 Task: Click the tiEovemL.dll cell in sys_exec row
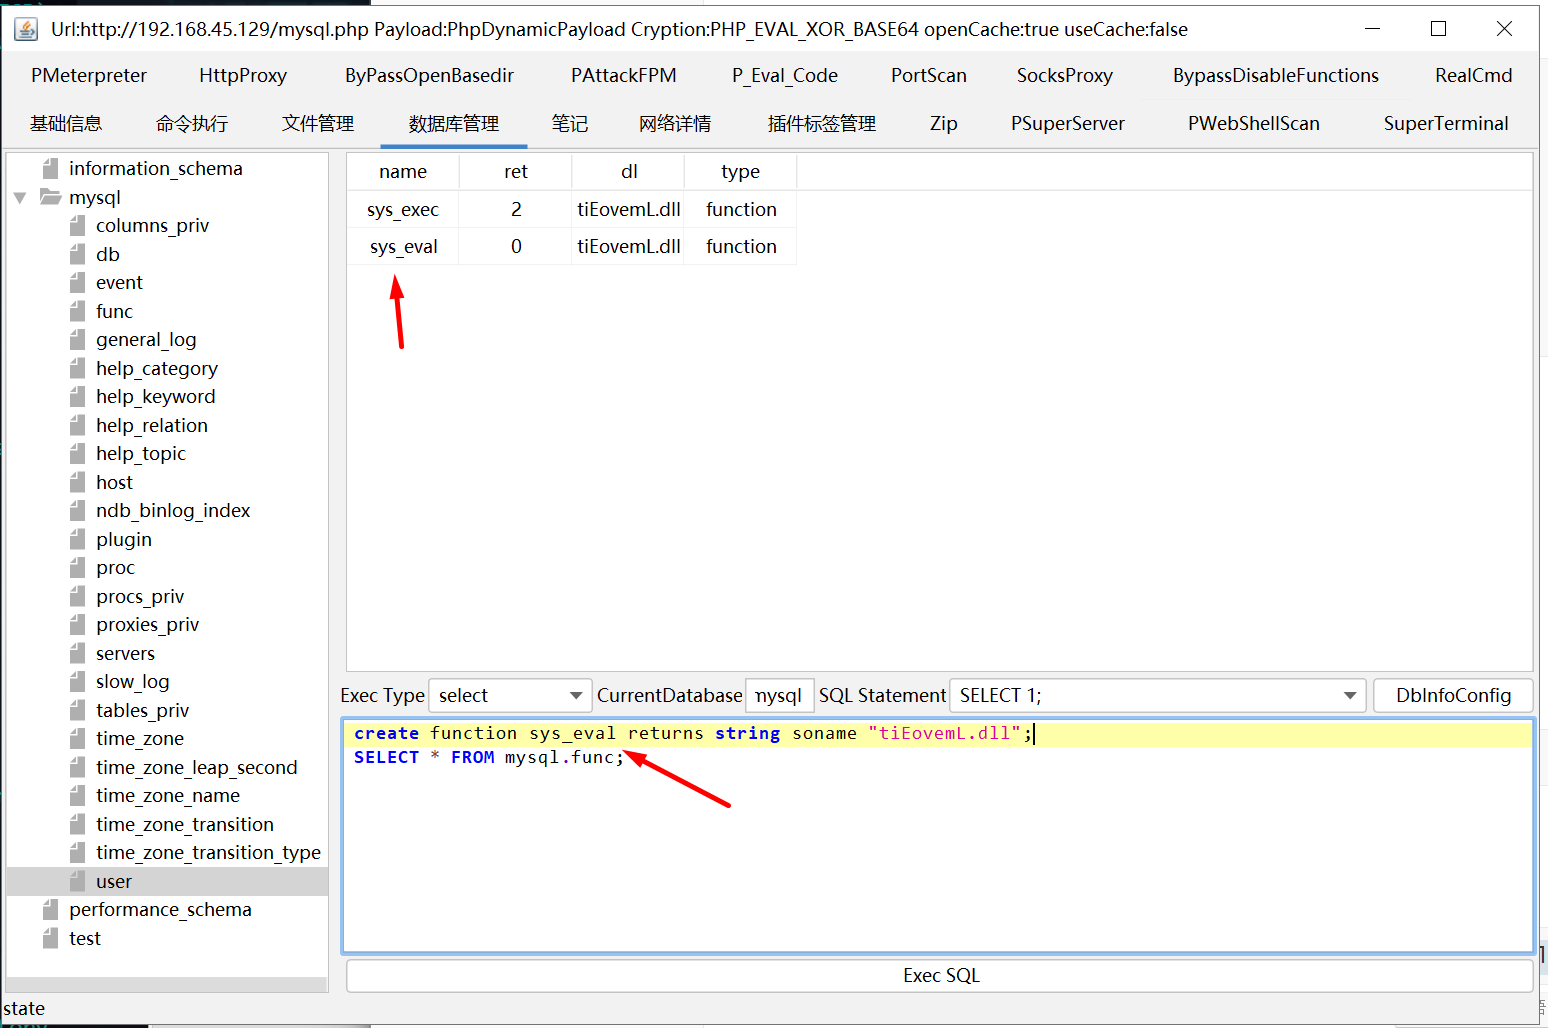coord(629,209)
